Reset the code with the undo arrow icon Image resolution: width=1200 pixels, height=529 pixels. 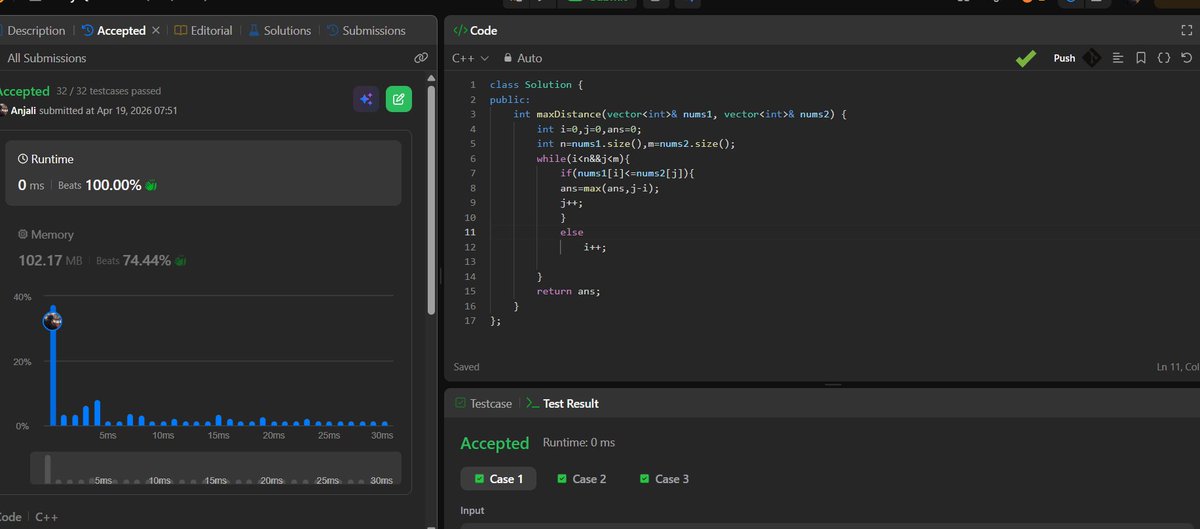(1186, 58)
